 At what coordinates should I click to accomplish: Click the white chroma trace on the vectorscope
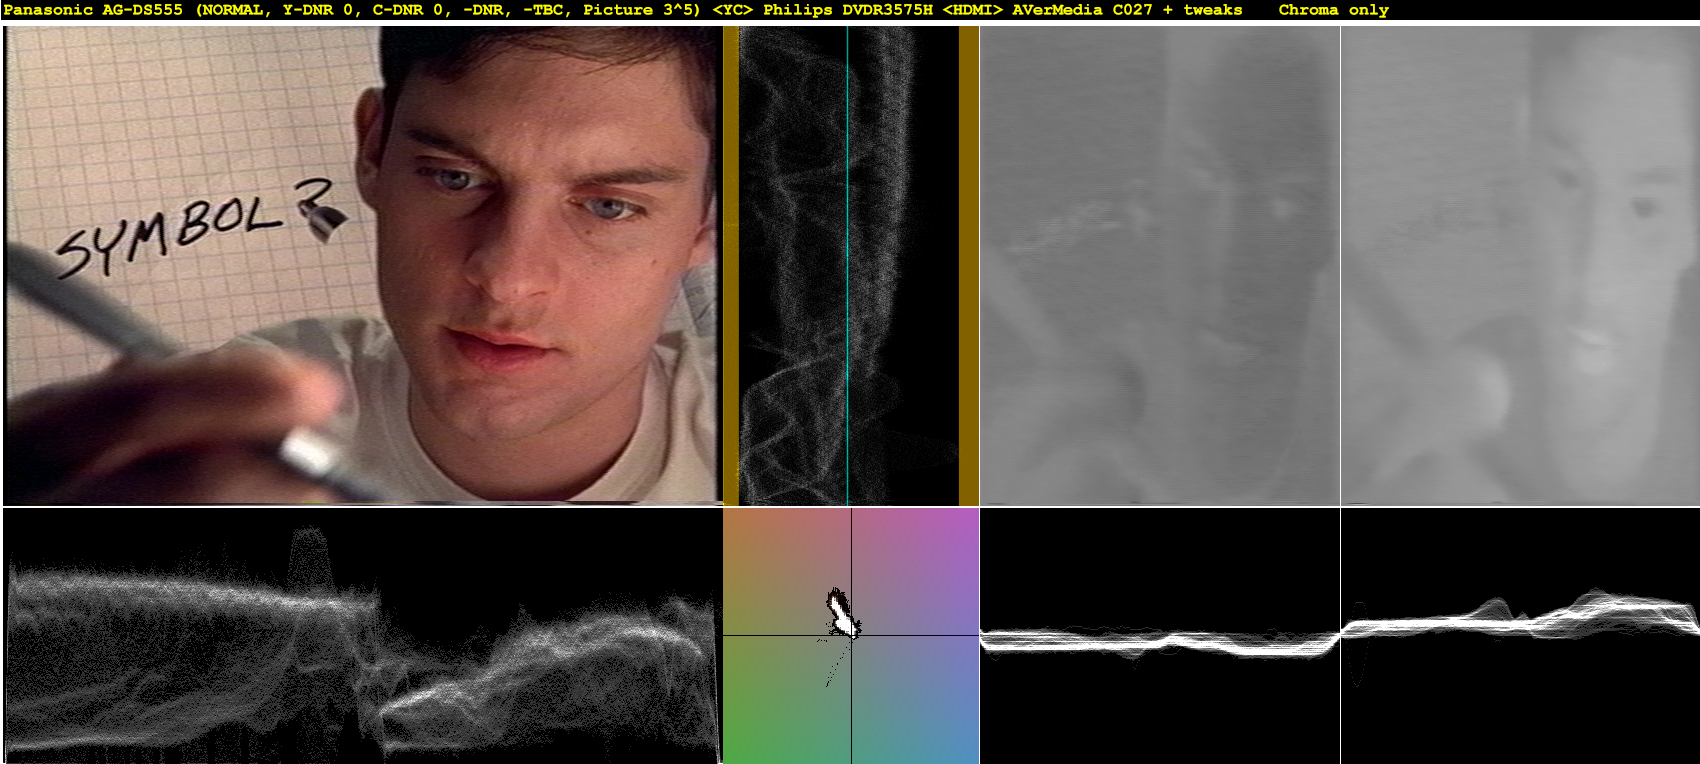[842, 613]
